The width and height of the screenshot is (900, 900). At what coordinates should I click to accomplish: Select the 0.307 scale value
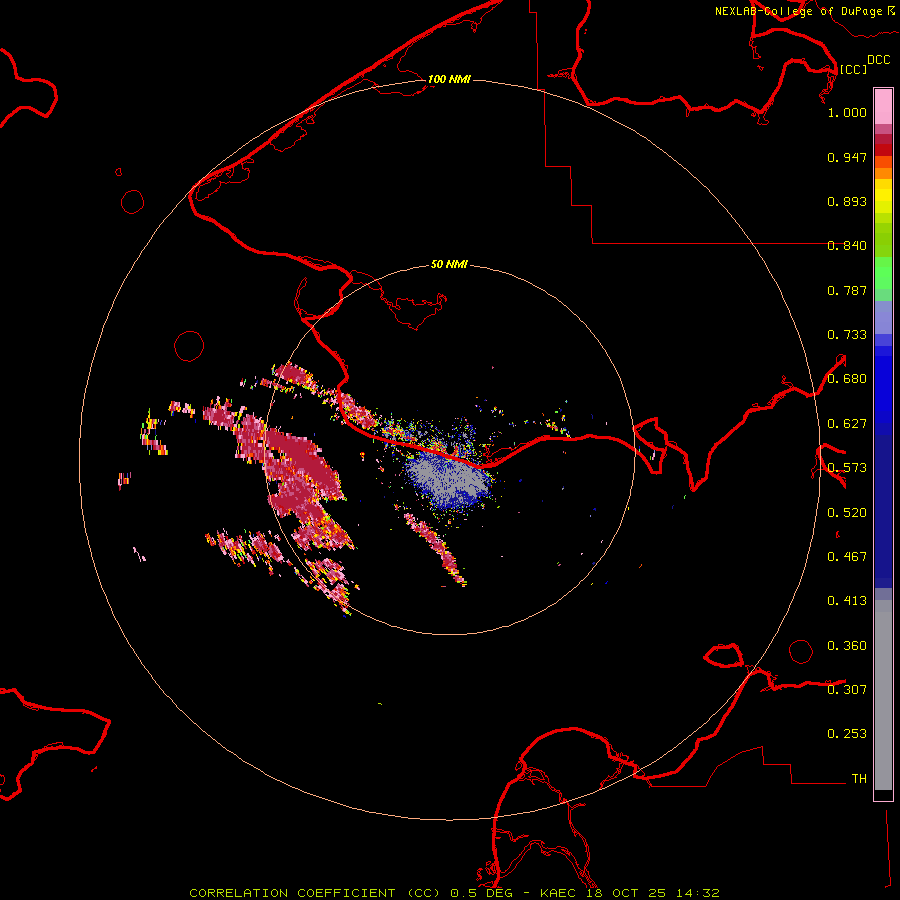(x=847, y=690)
